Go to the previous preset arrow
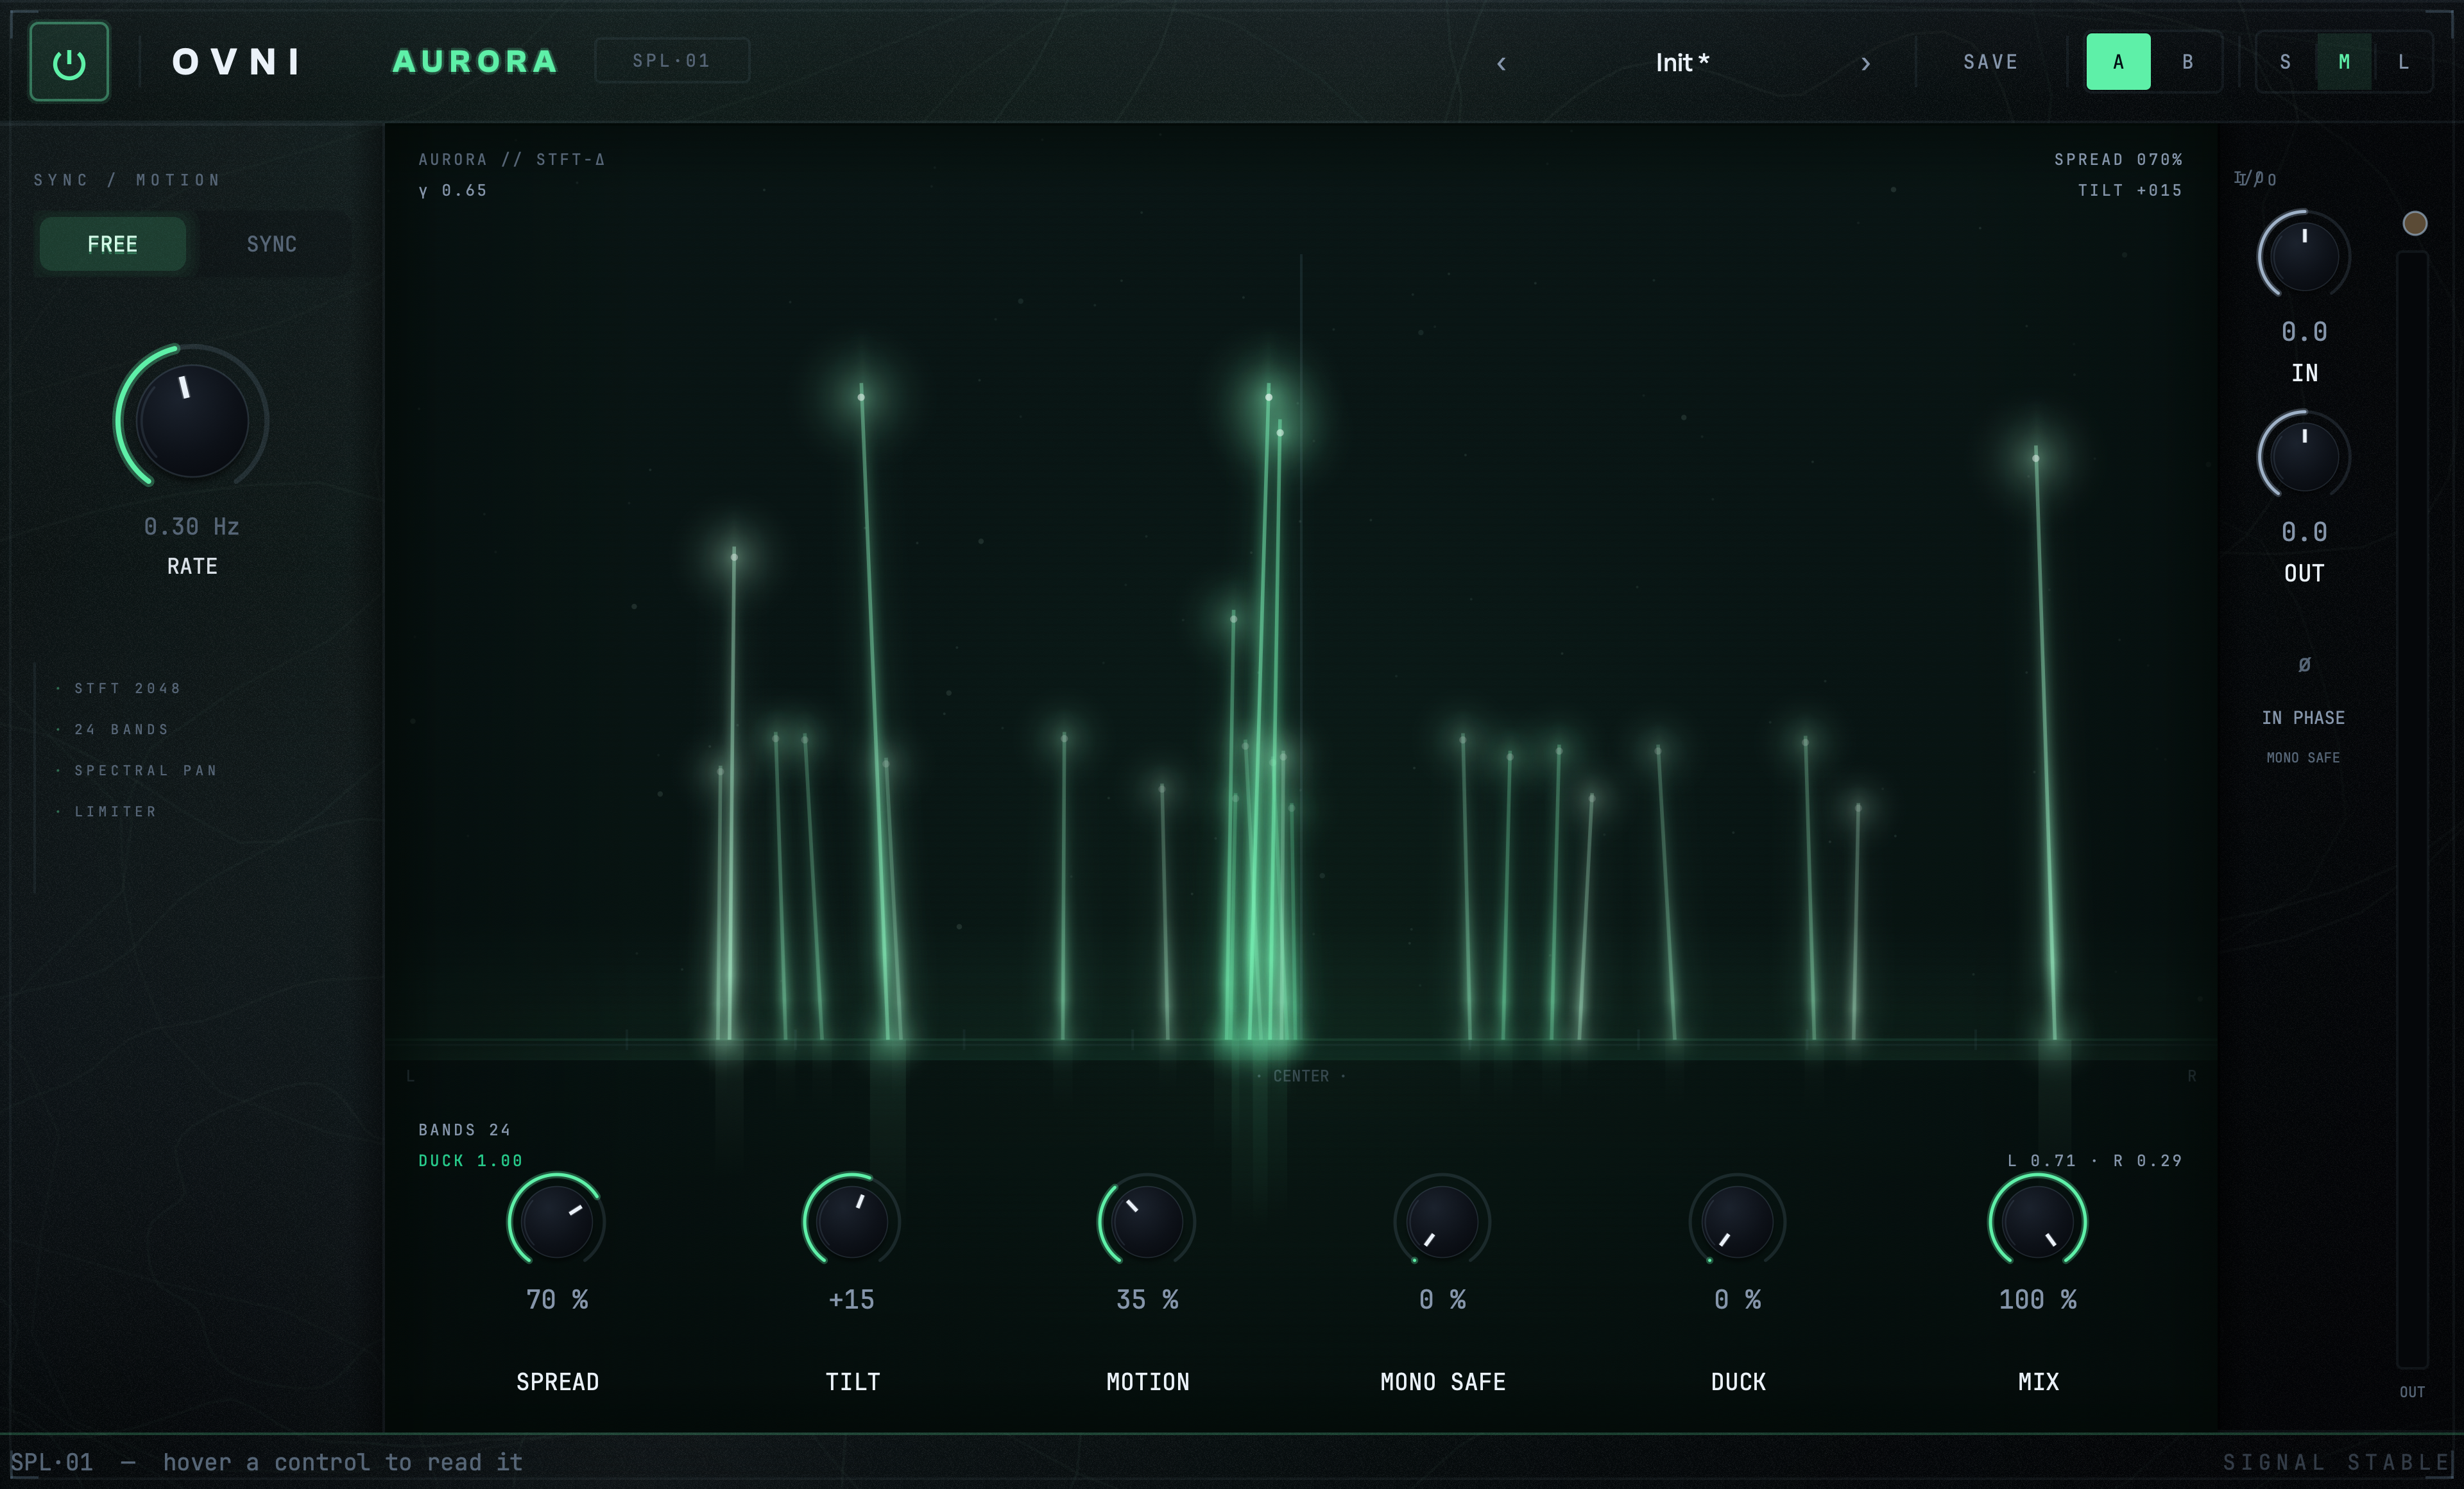Viewport: 2464px width, 1489px height. pos(1501,63)
